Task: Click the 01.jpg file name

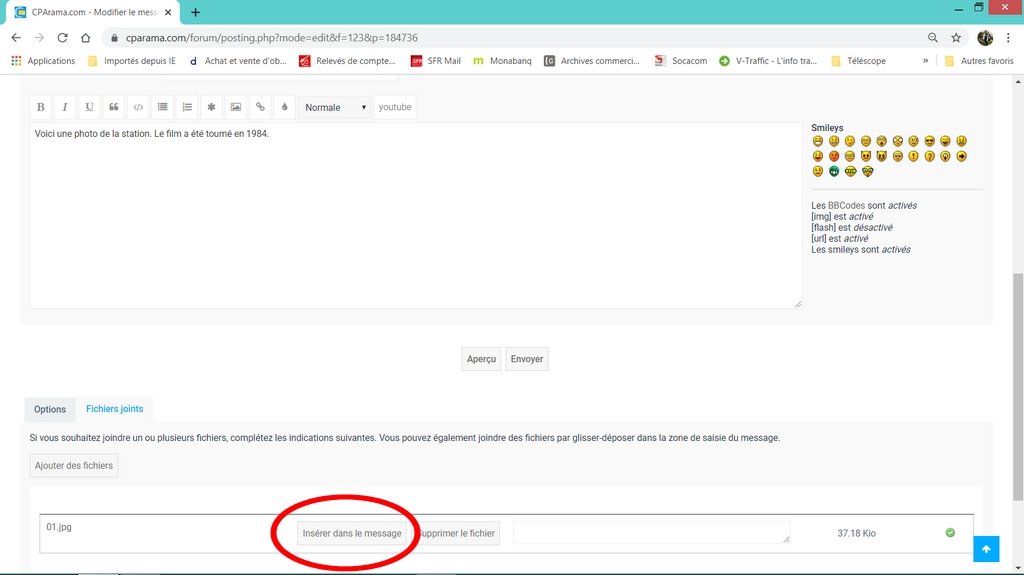Action: click(59, 527)
